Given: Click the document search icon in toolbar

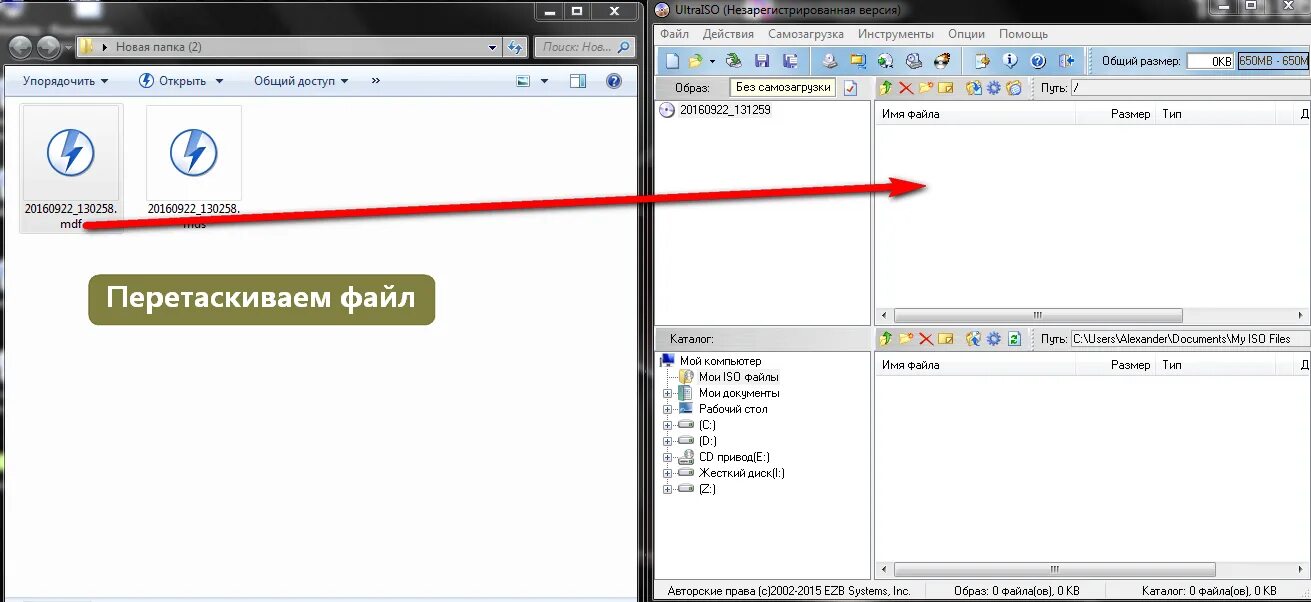Looking at the screenshot, I should click(982, 61).
